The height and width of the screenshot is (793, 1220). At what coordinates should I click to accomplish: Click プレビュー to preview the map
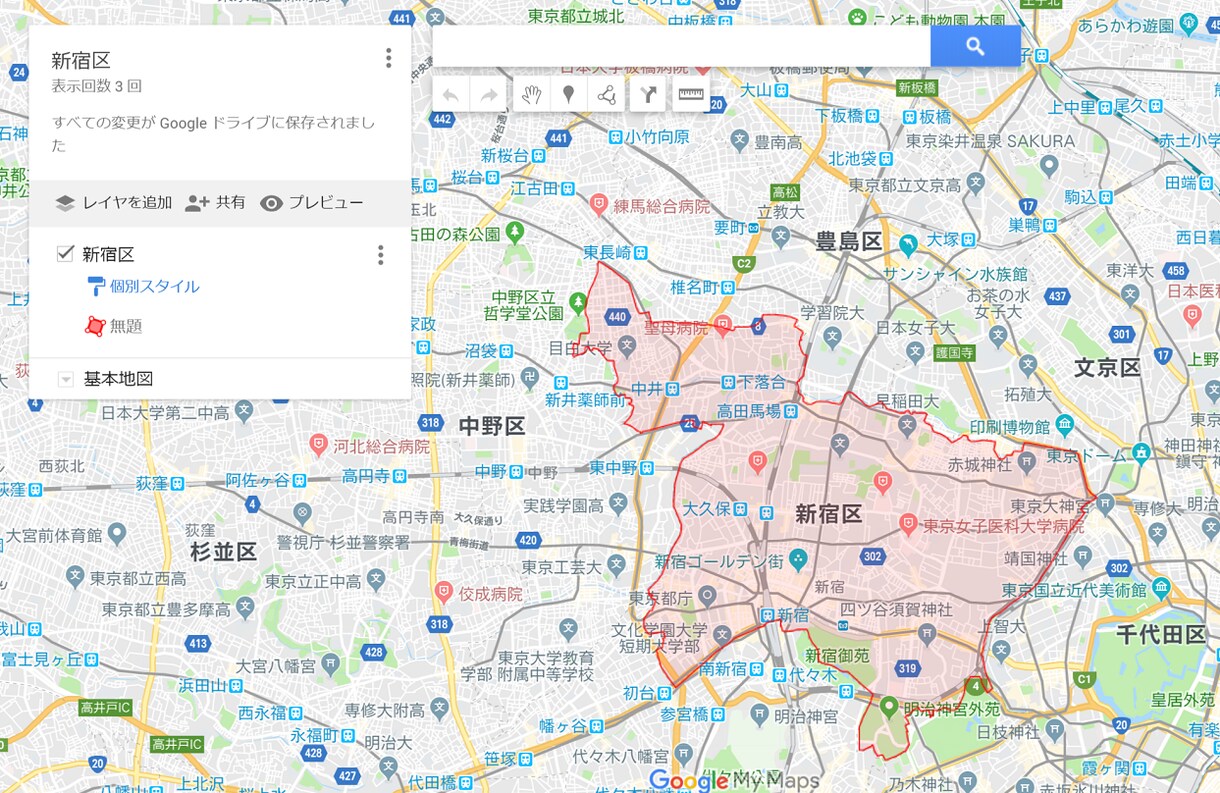[312, 203]
